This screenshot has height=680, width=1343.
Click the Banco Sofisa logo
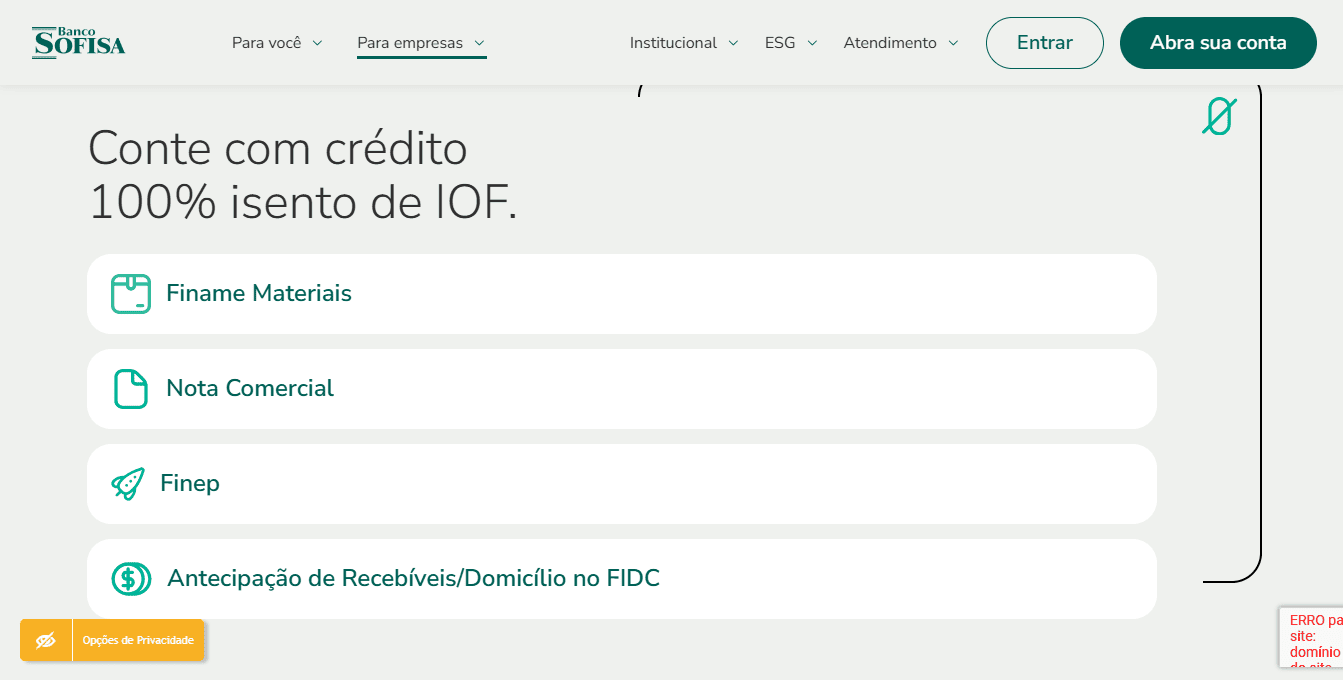(x=79, y=43)
